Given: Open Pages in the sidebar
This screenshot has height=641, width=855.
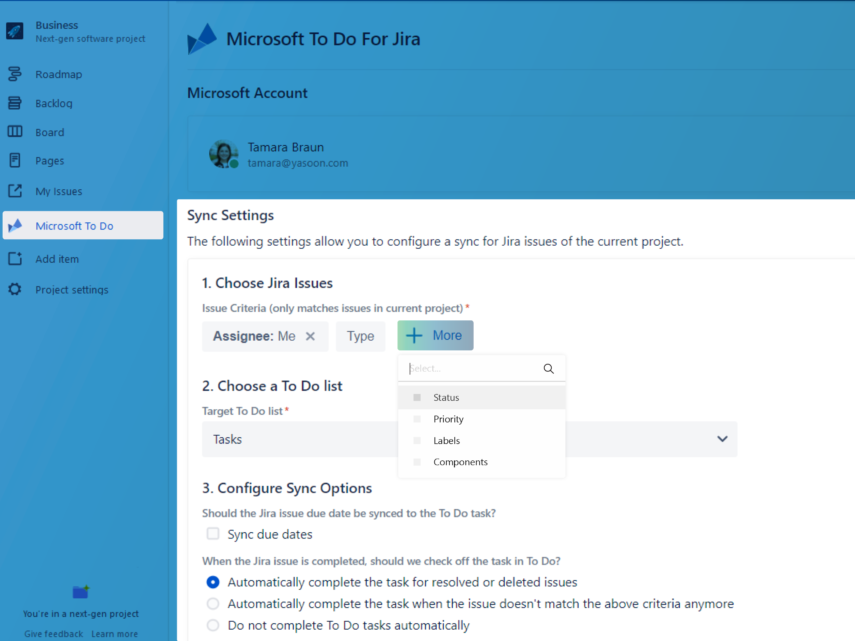Looking at the screenshot, I should click(50, 161).
